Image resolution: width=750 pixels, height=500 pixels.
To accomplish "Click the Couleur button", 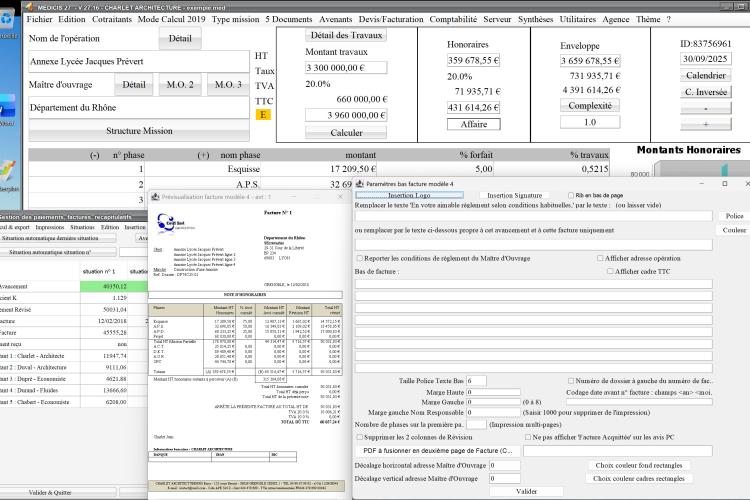I will [734, 230].
